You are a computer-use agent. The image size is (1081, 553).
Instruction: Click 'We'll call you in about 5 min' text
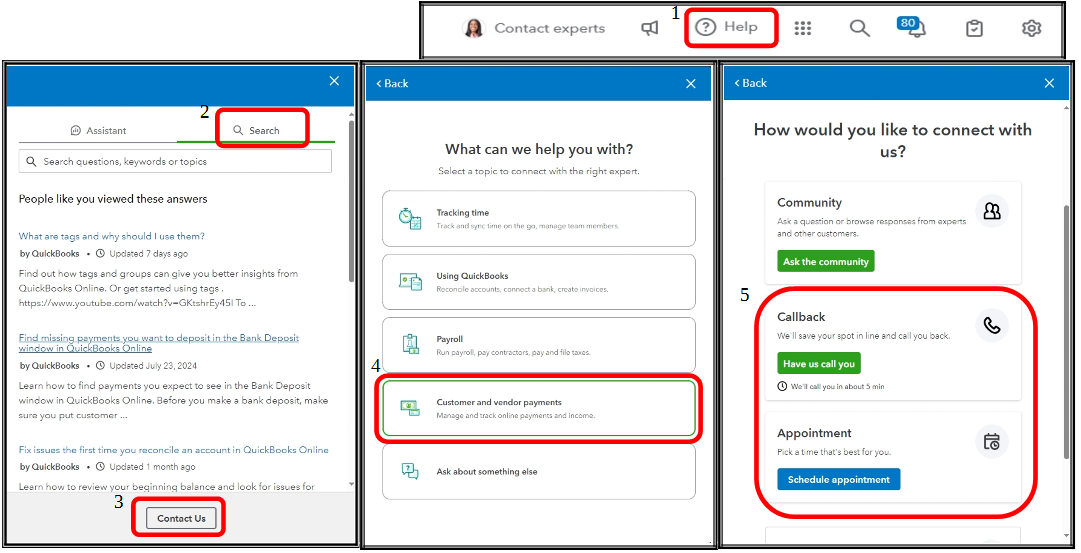[837, 387]
